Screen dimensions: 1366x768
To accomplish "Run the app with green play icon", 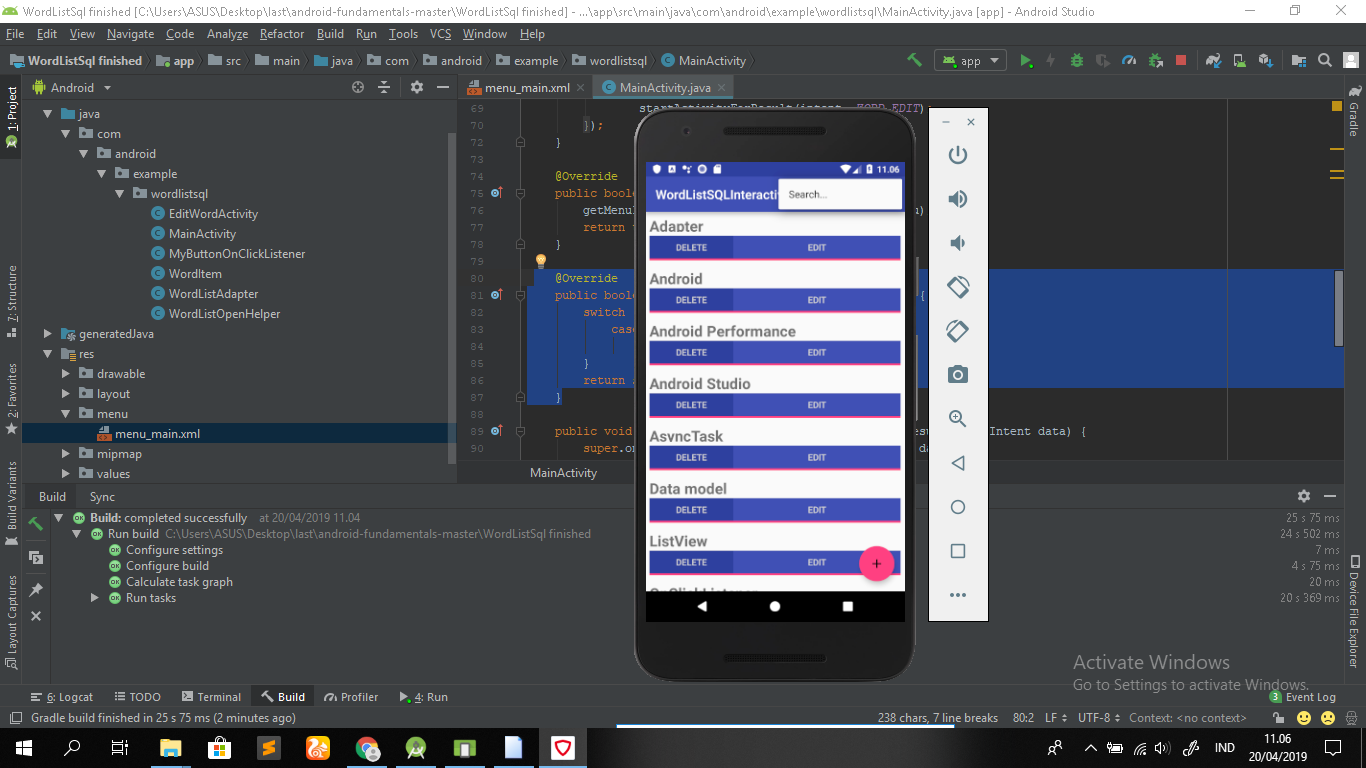I will pos(1026,60).
